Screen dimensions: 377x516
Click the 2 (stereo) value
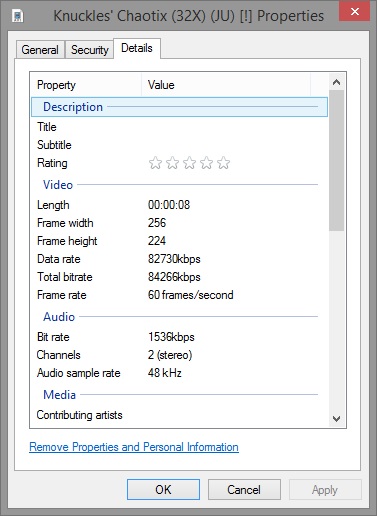point(170,355)
